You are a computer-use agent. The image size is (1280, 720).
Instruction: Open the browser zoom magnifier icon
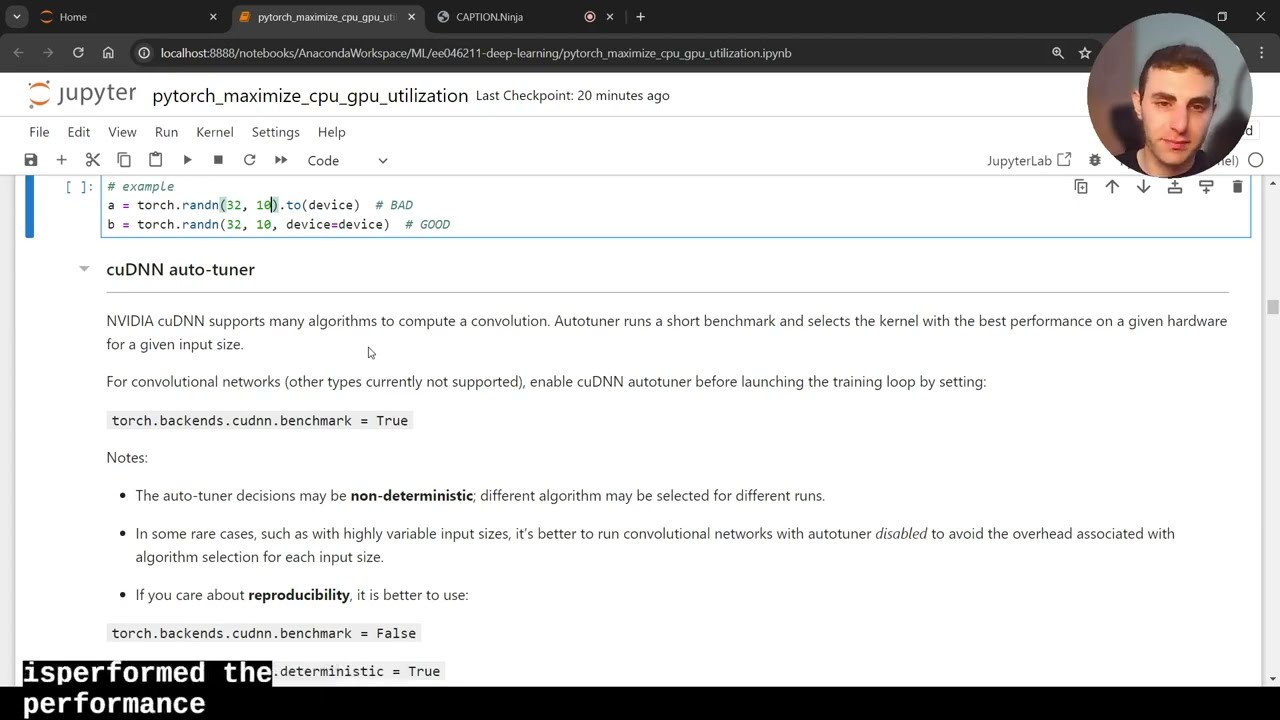(1058, 53)
